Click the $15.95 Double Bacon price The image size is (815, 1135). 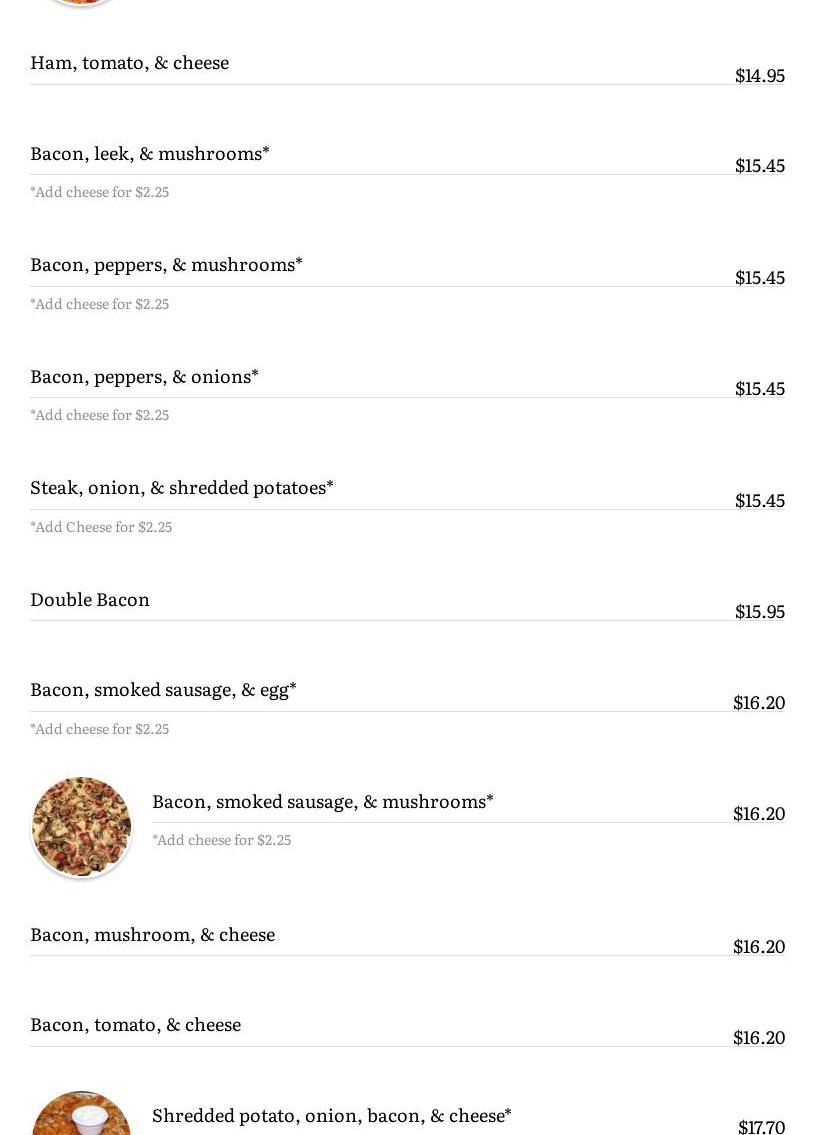759,612
